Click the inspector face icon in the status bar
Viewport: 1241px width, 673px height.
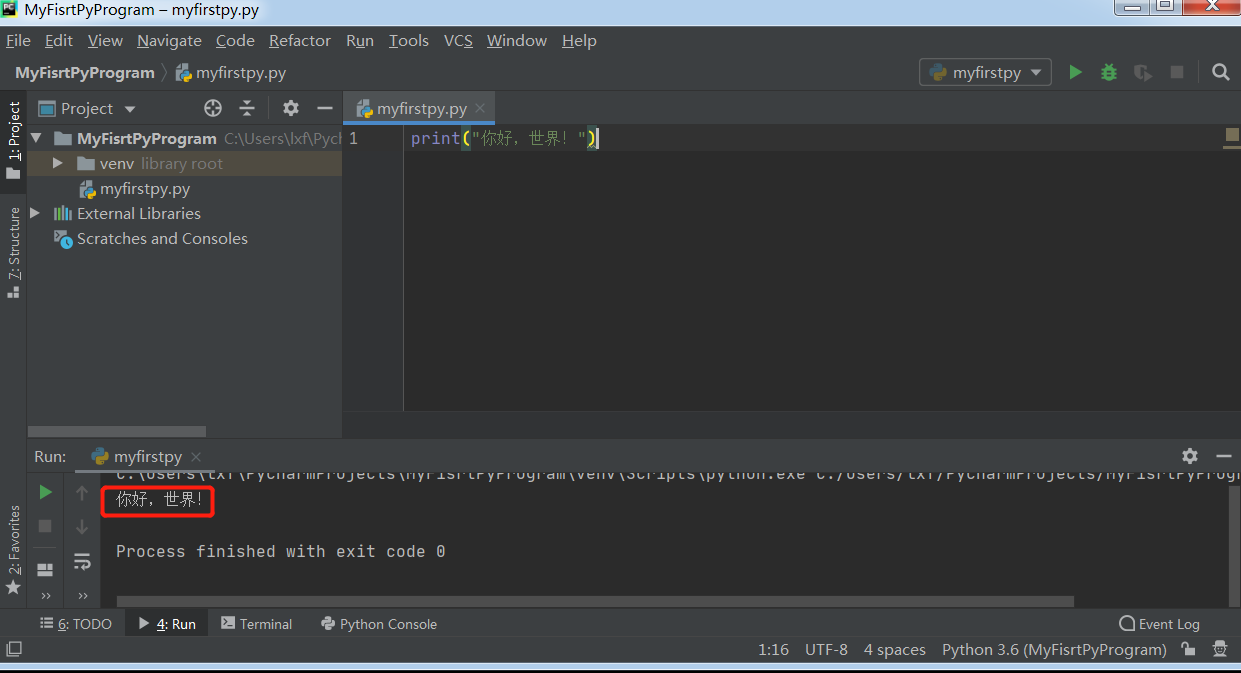tap(1221, 649)
